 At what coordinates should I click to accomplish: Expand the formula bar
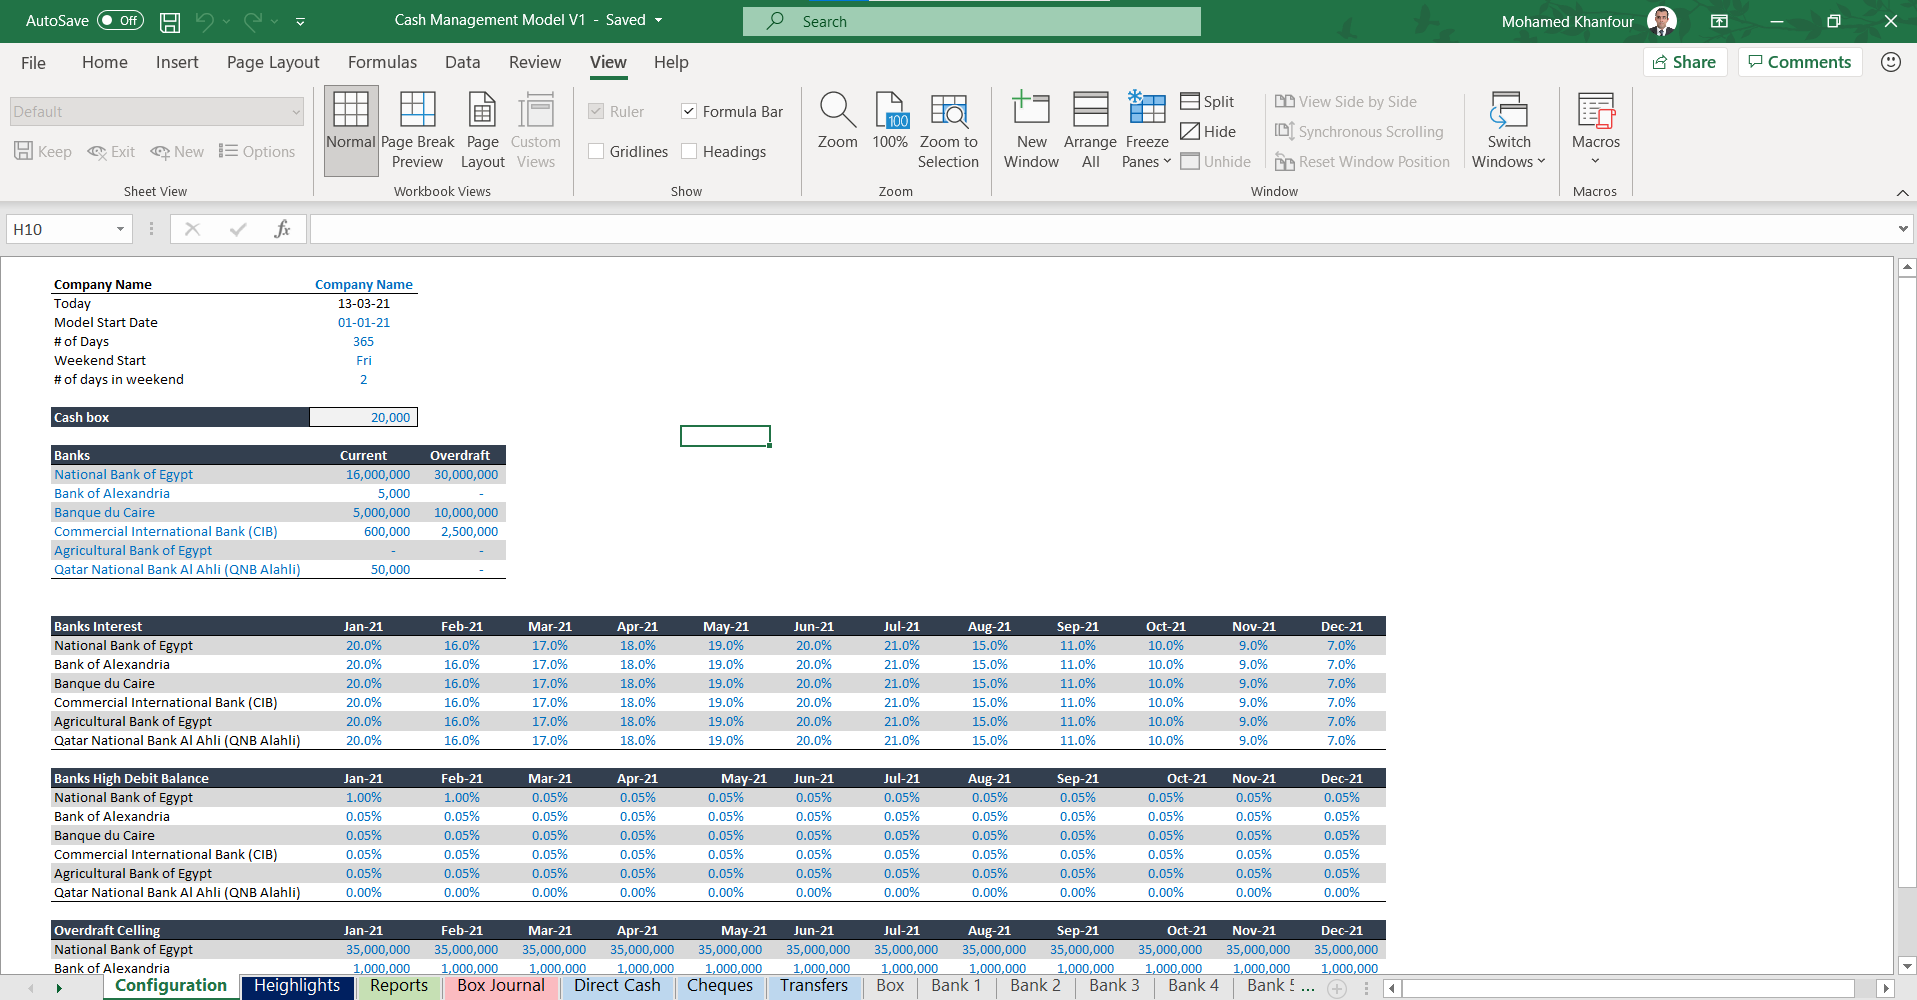(1903, 229)
